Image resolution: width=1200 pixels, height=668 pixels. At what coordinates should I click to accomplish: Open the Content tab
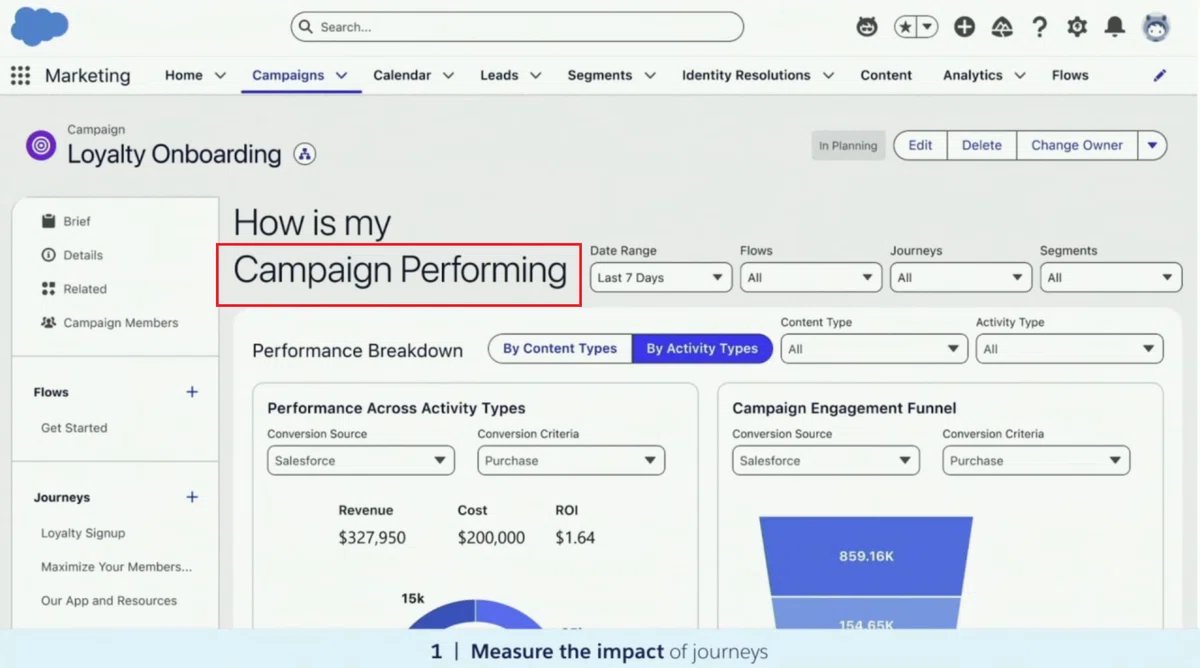886,75
